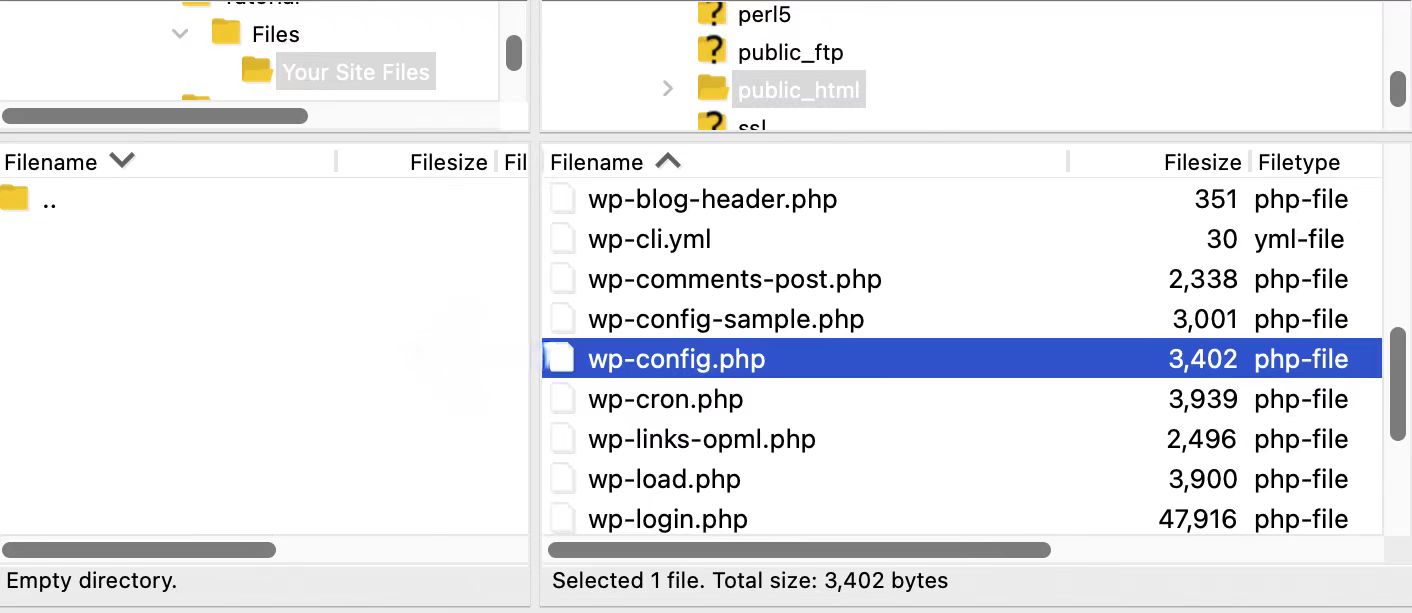
Task: Click the question mark icon next to ssl
Action: tap(710, 125)
